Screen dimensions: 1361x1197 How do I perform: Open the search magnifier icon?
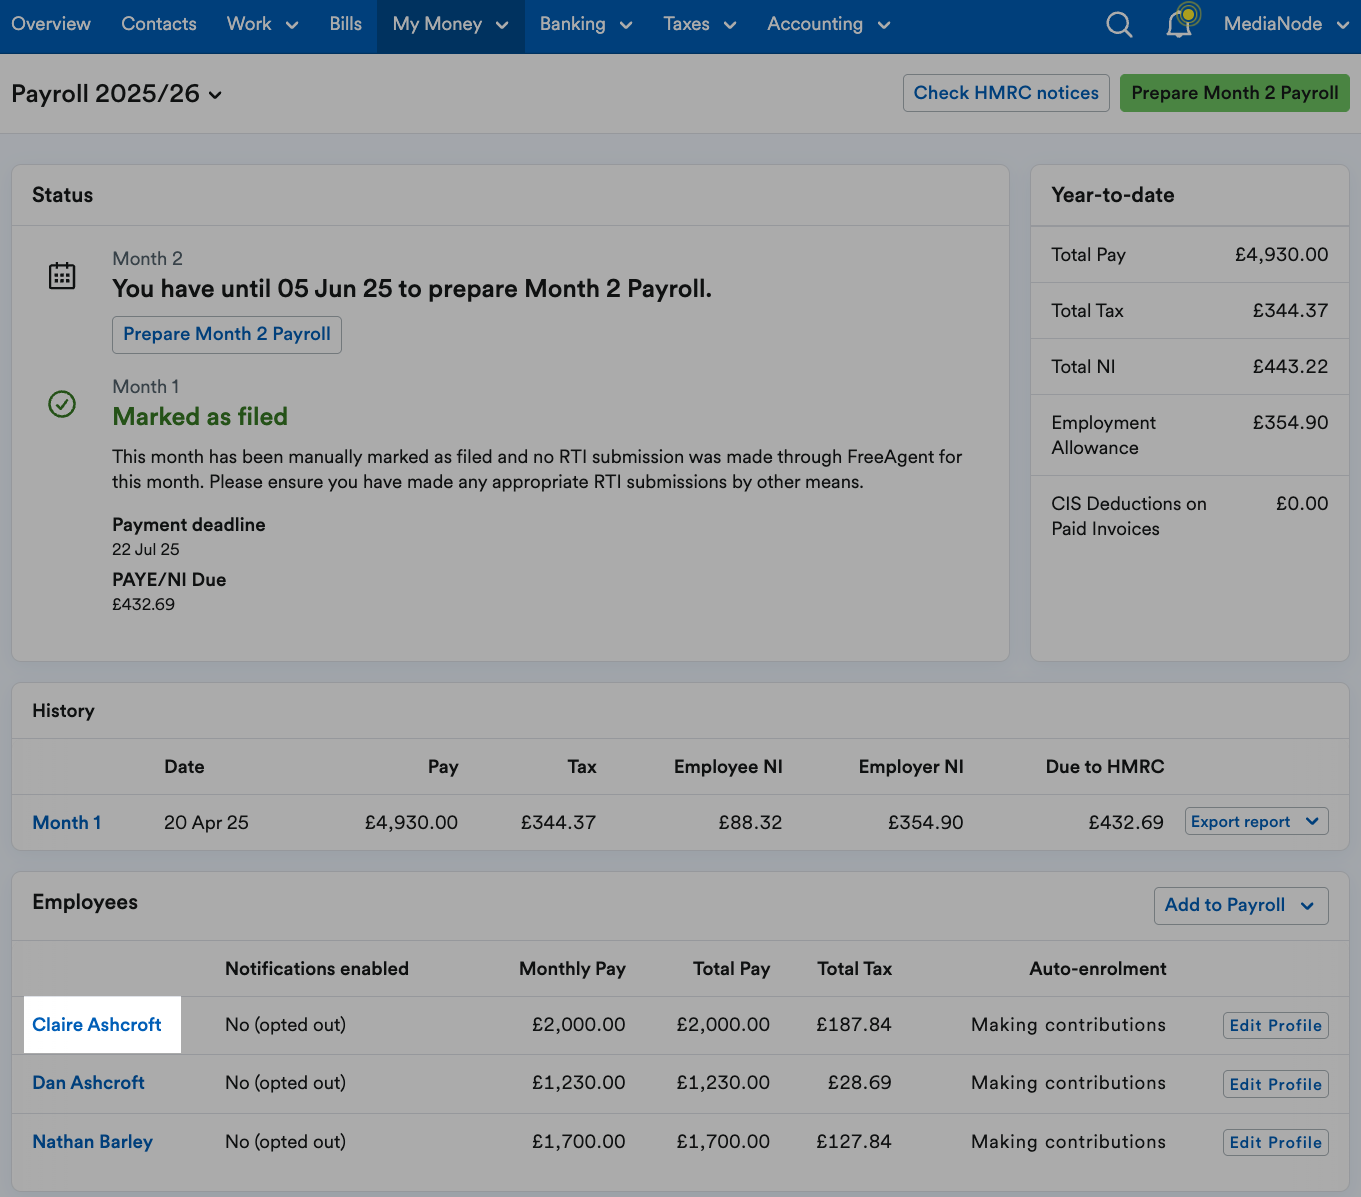(1119, 24)
